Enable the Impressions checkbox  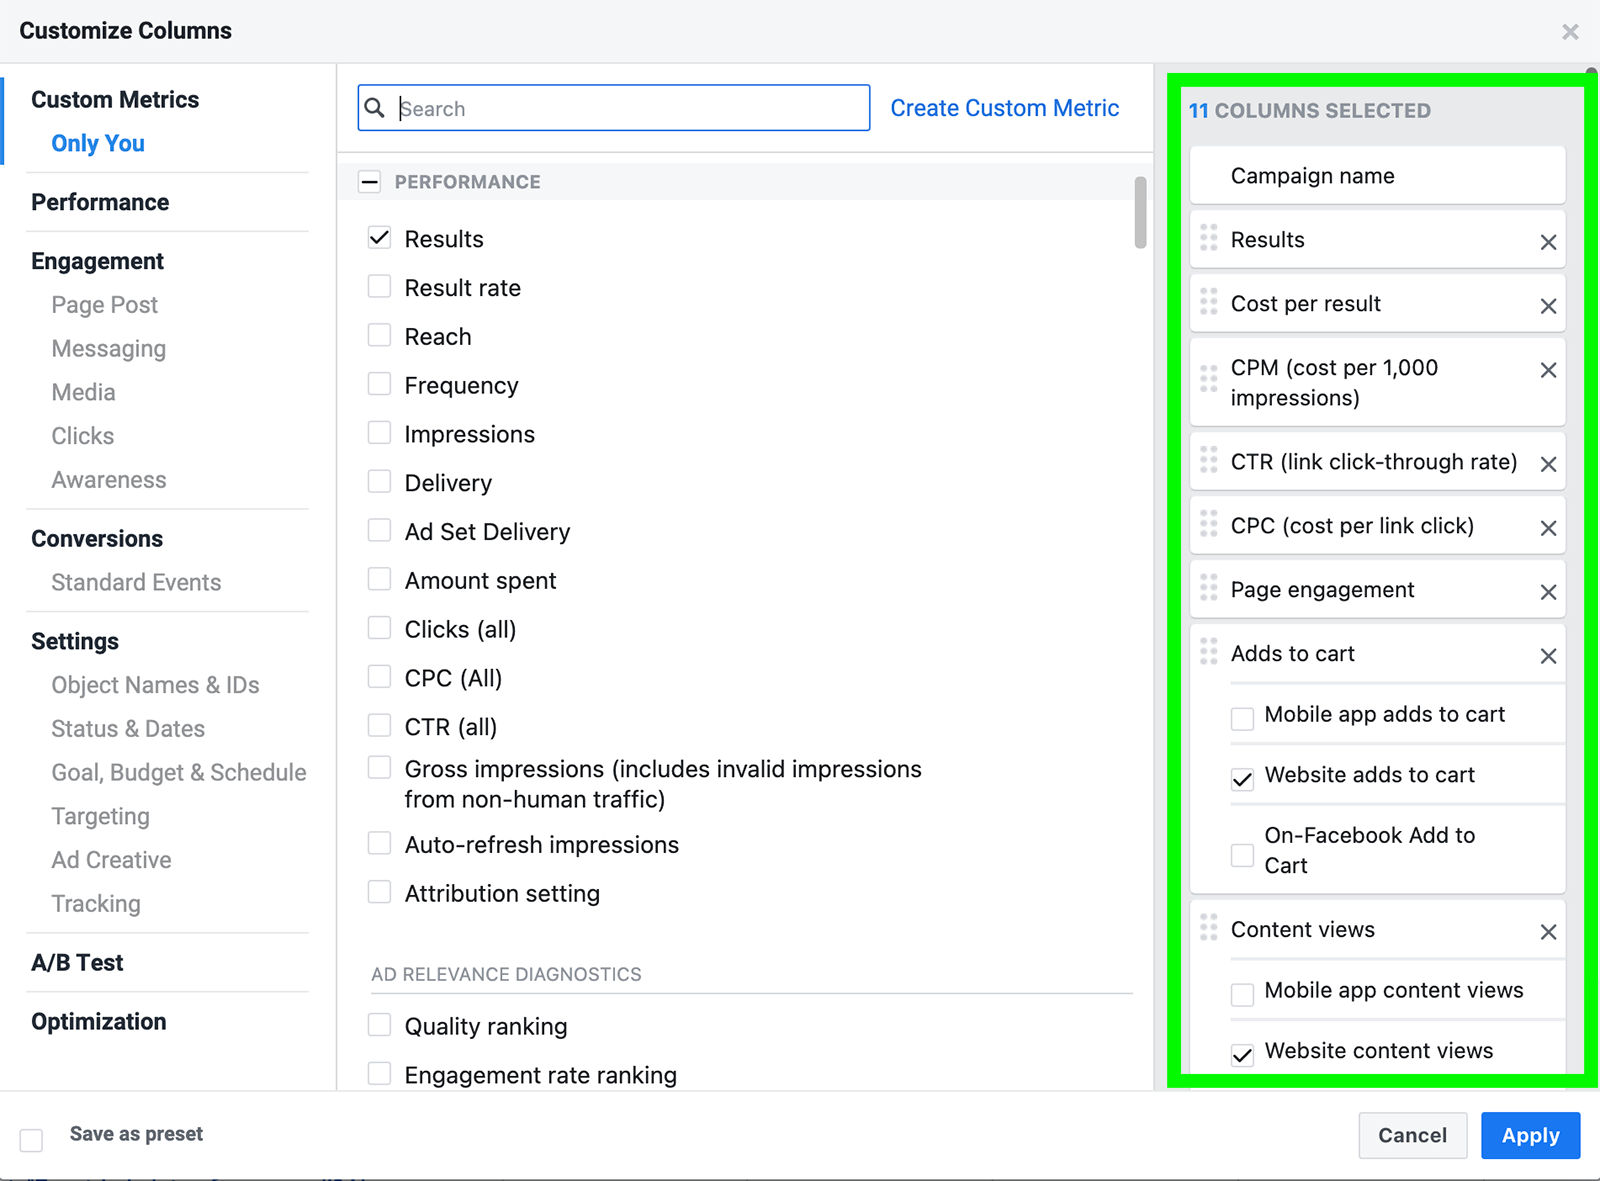point(379,433)
